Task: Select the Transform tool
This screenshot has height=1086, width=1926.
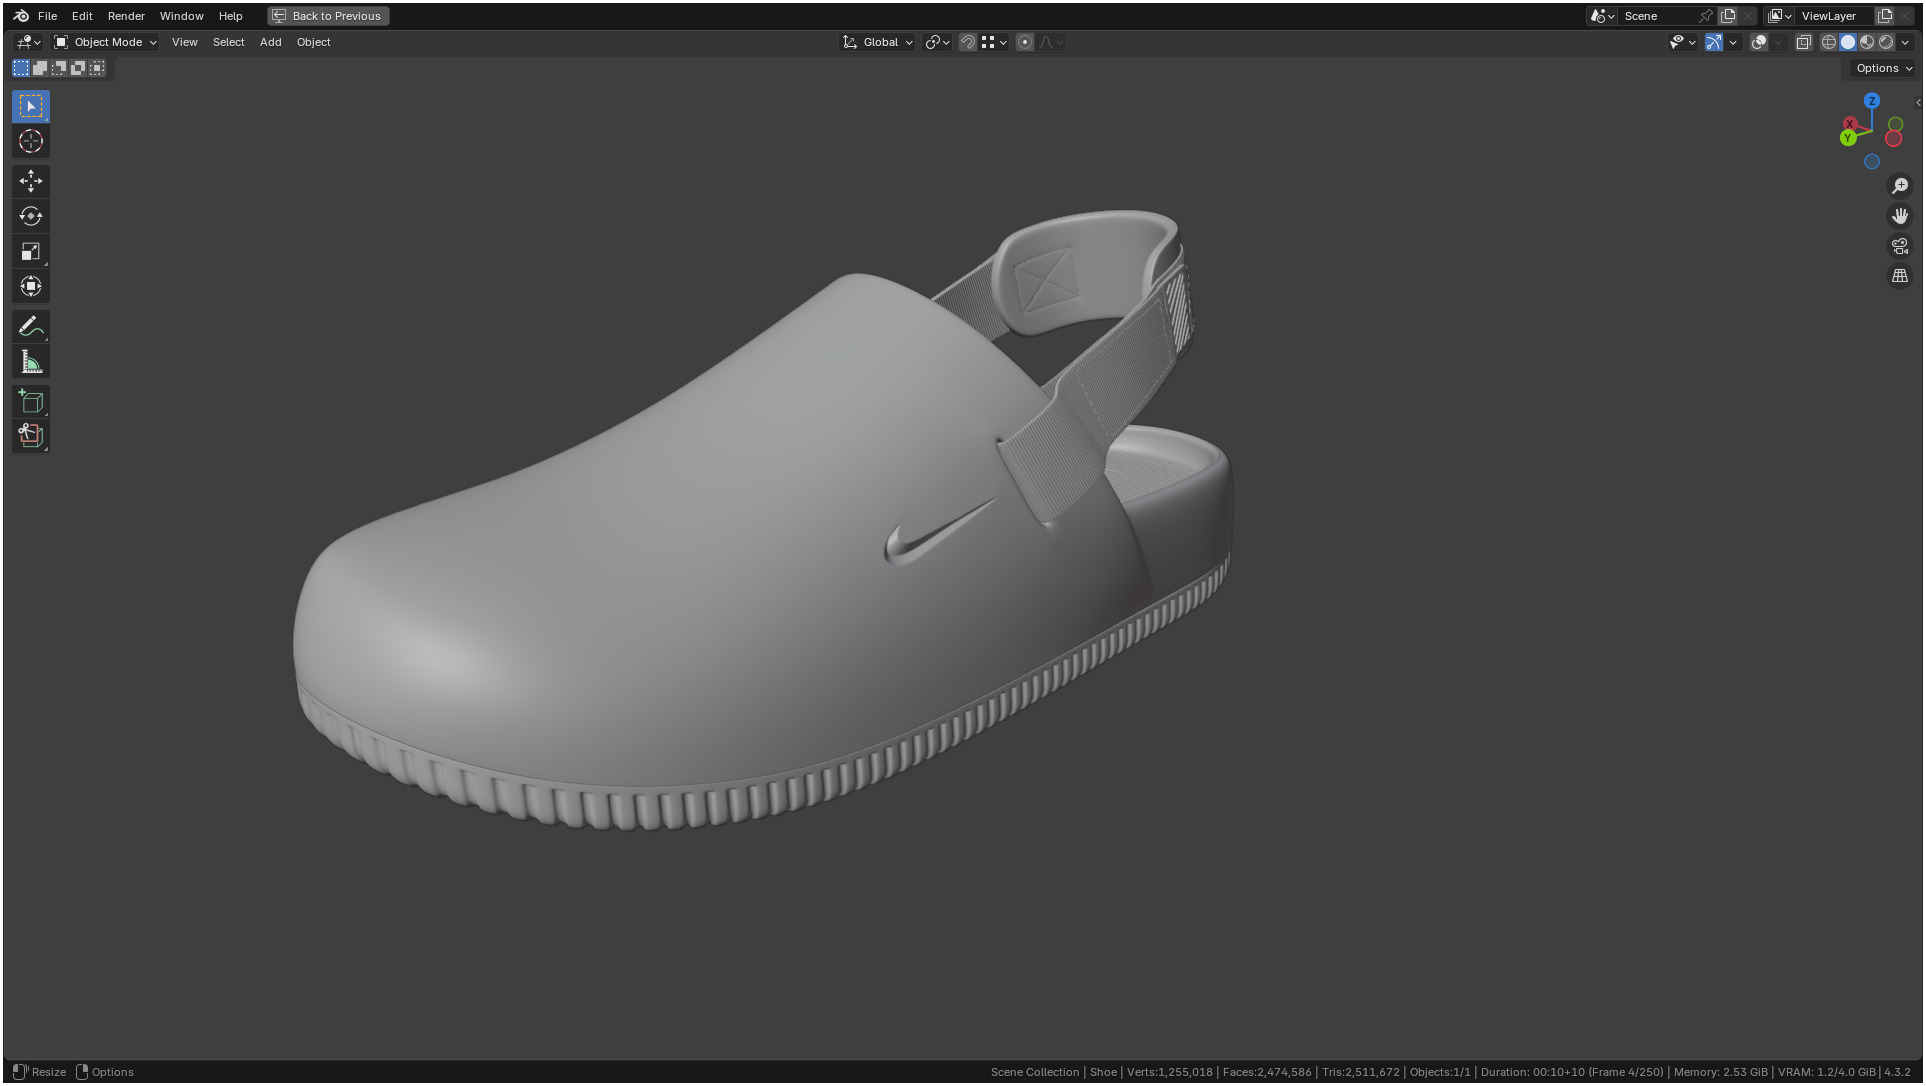Action: click(x=31, y=286)
